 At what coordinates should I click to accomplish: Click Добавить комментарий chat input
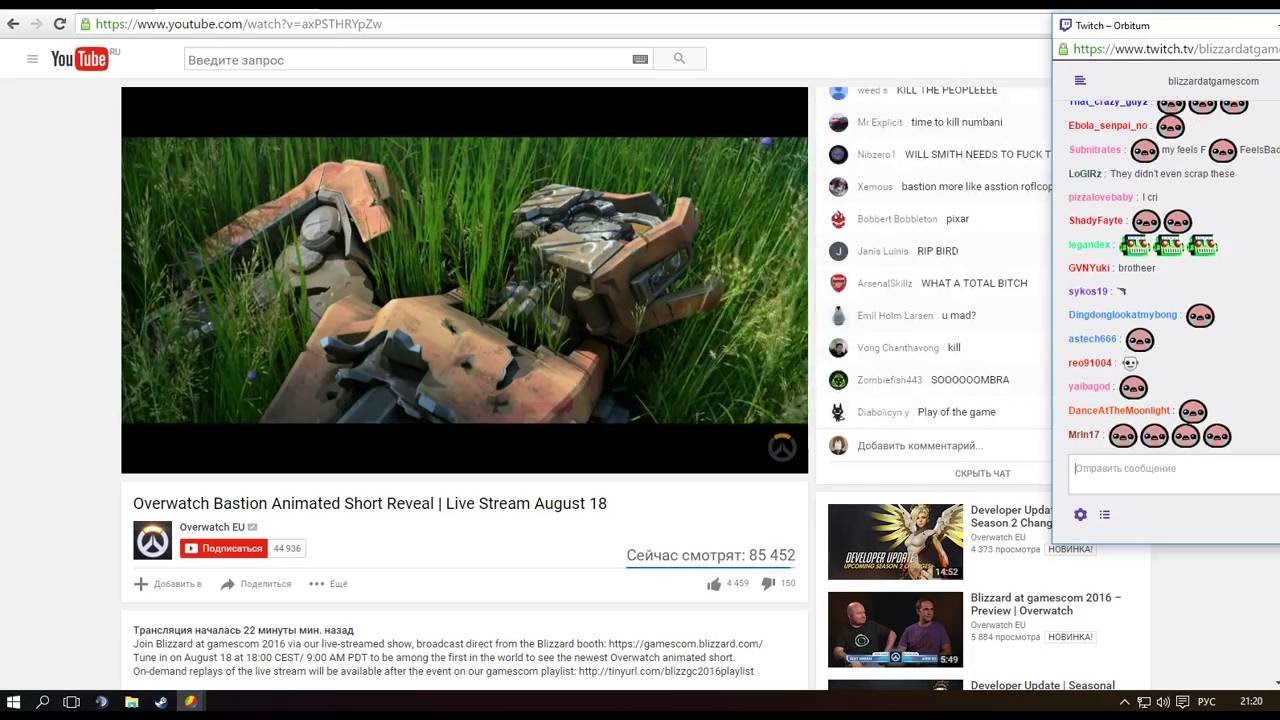[920, 446]
